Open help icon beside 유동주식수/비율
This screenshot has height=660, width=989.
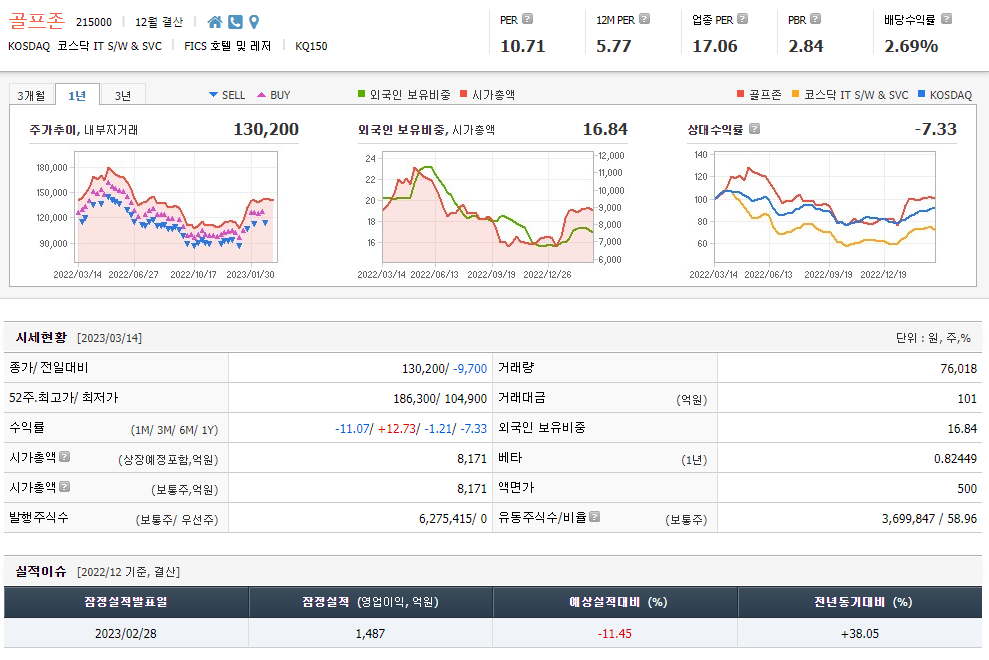594,517
